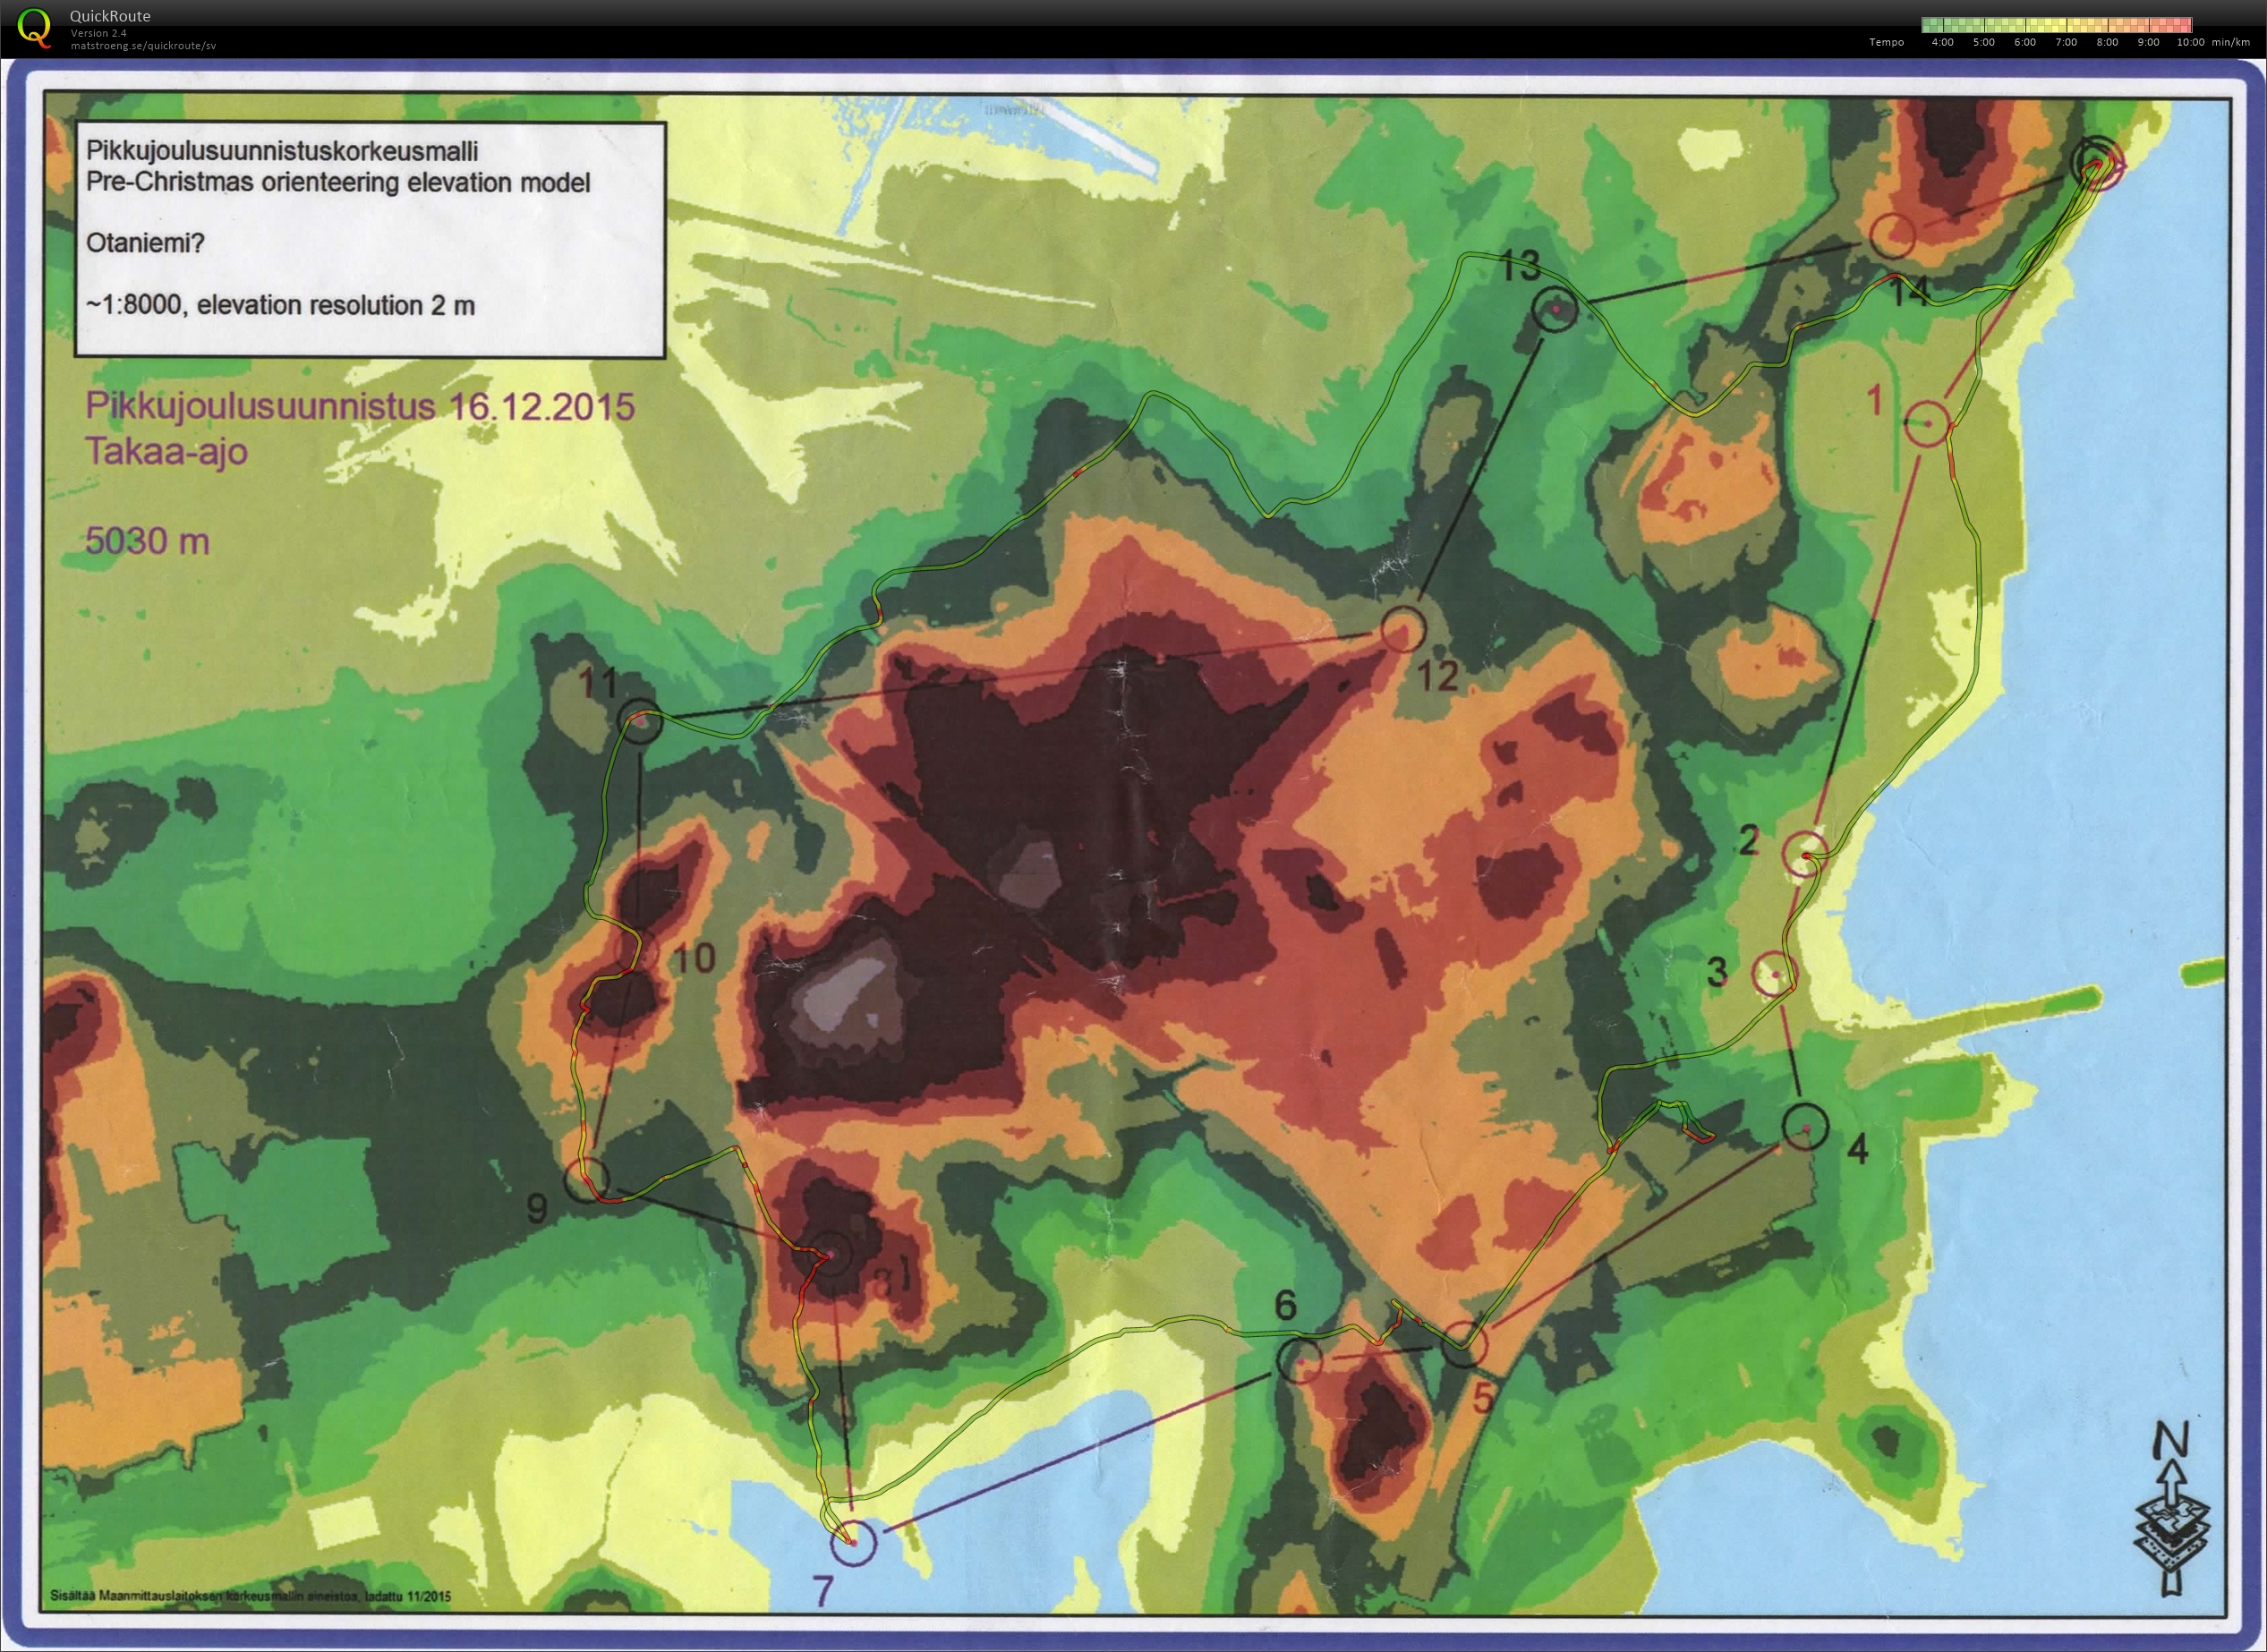Click the Pikkujoulusuunnistuskorkeusmalli heading in info box
2267x1652 pixels.
pyautogui.click(x=282, y=151)
